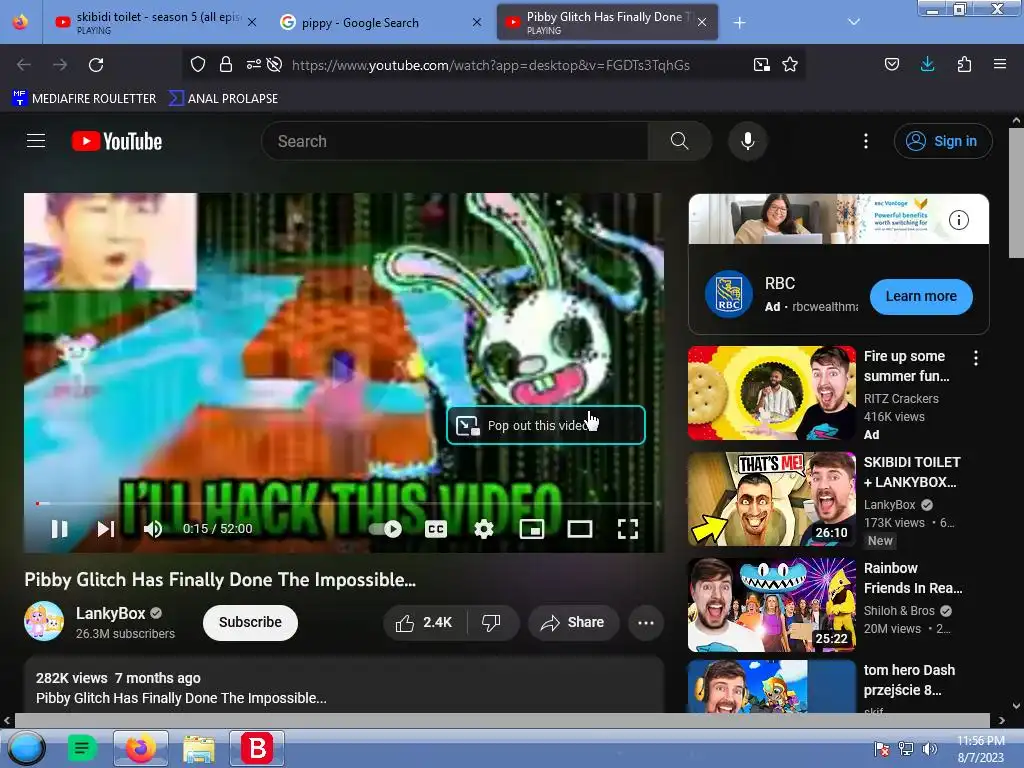This screenshot has width=1024, height=768.
Task: Open video settings gear icon
Action: [x=484, y=529]
